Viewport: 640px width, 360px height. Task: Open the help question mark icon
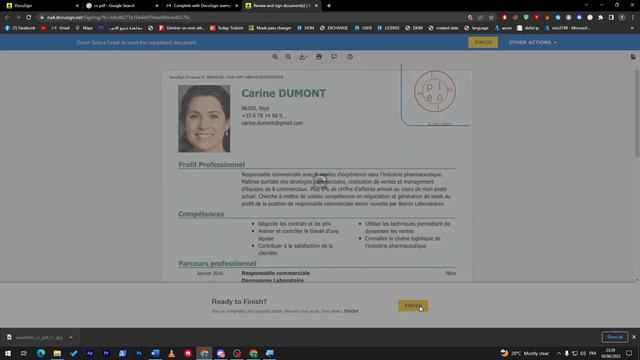click(x=350, y=57)
